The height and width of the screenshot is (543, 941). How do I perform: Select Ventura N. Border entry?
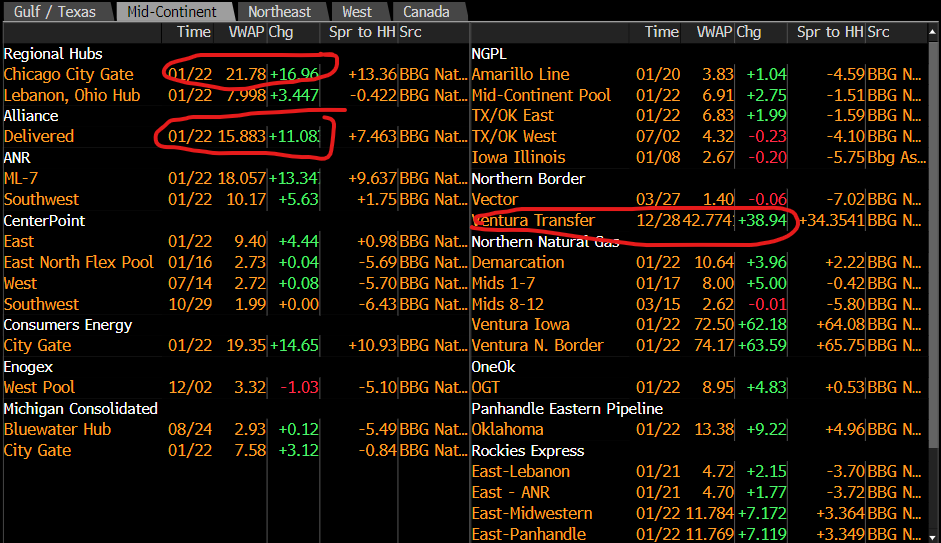[x=699, y=346]
